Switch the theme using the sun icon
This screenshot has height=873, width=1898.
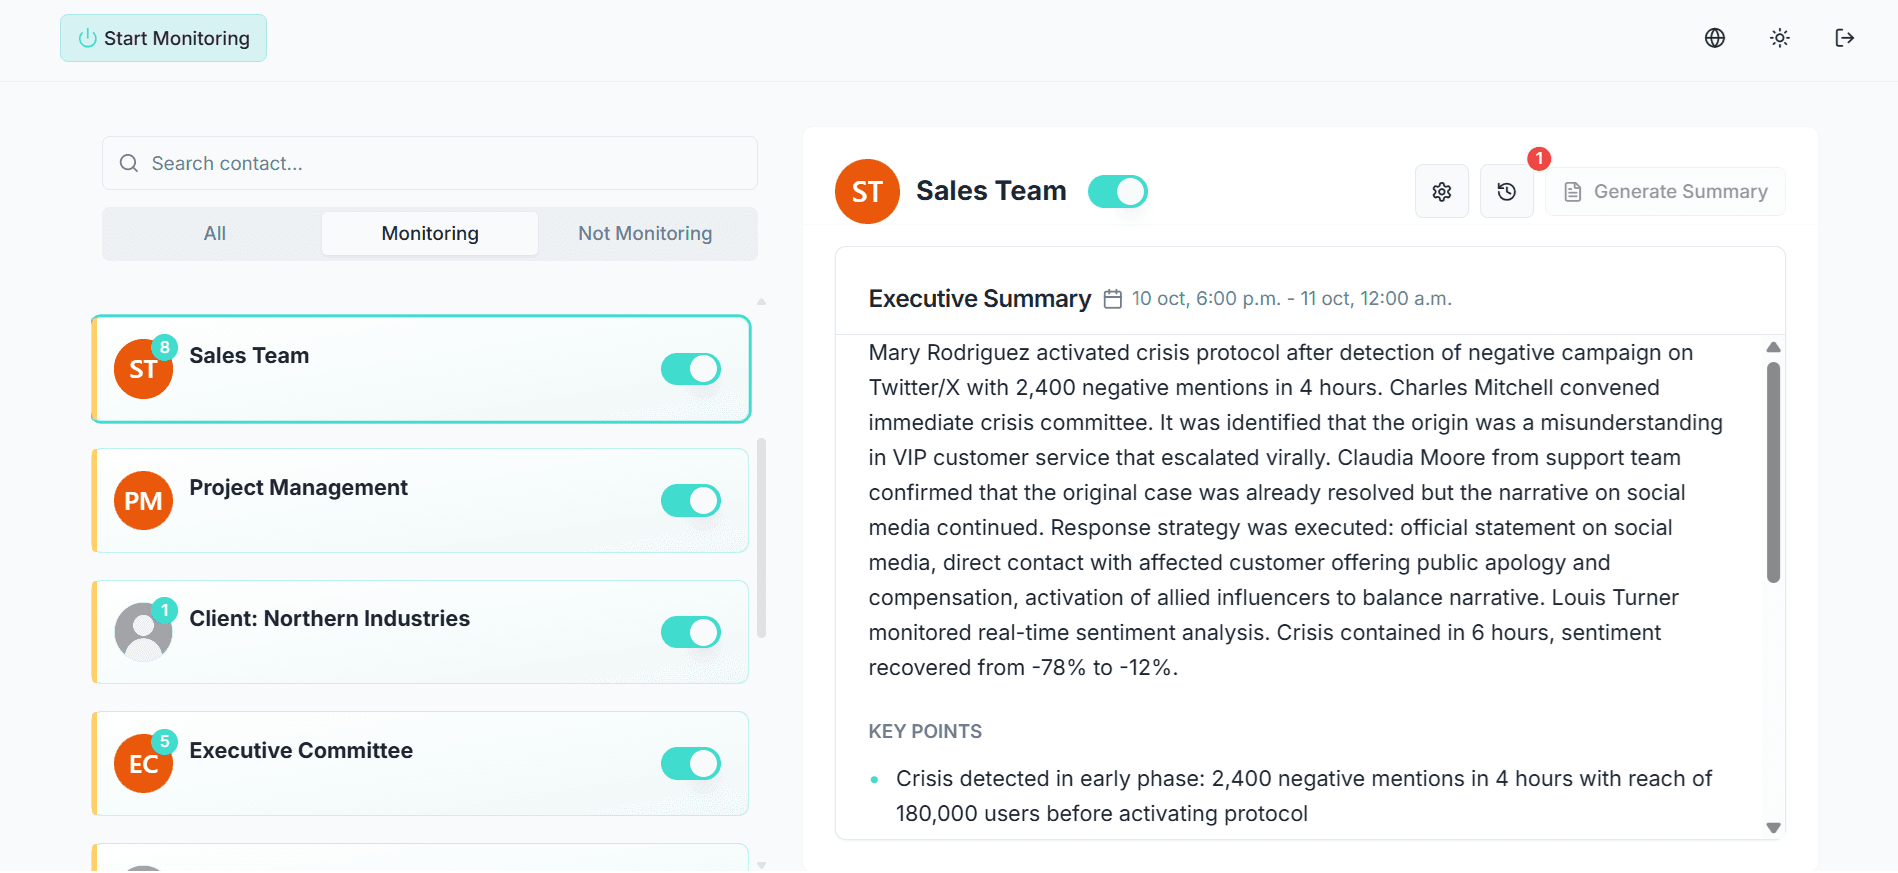click(1779, 37)
